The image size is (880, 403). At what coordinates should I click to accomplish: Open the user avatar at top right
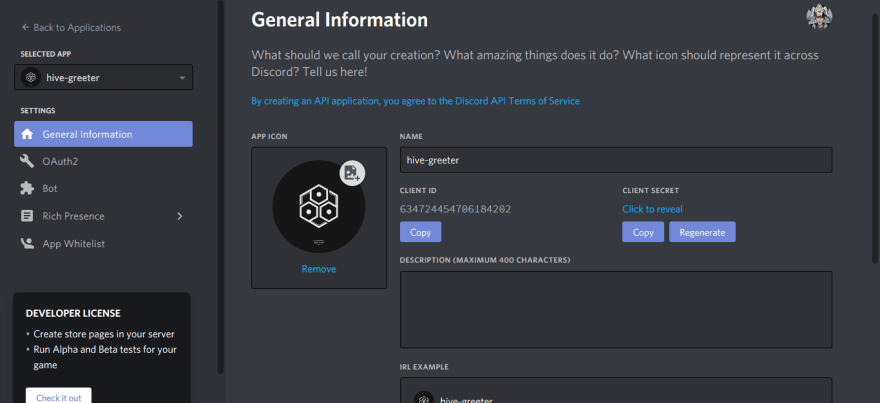(819, 17)
